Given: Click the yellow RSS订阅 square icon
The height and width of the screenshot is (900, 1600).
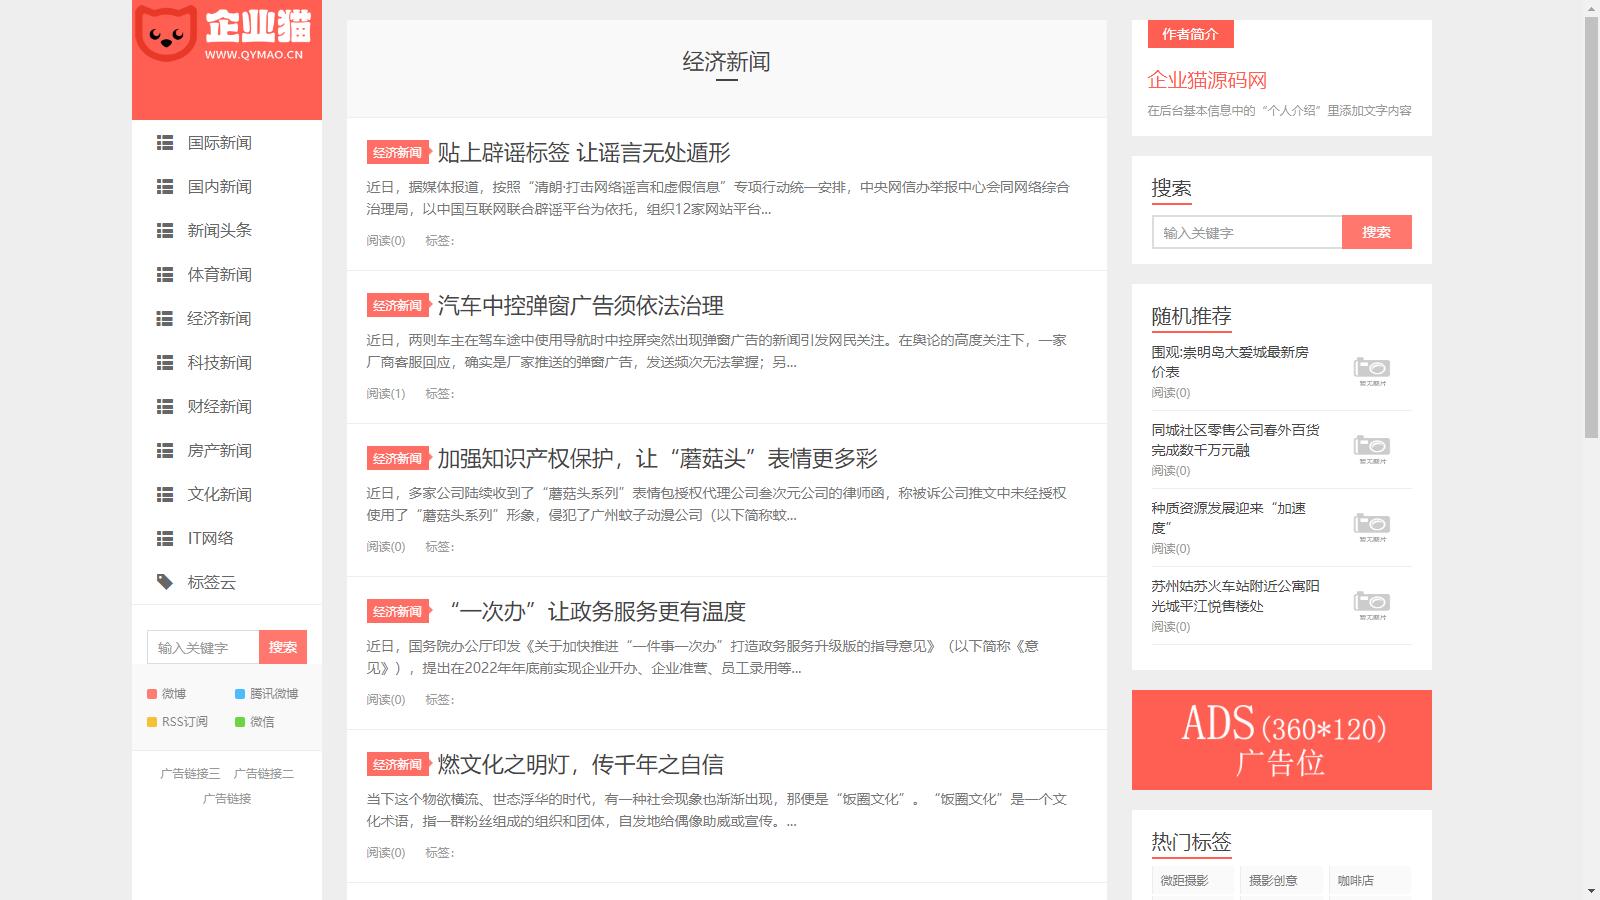Looking at the screenshot, I should pos(152,722).
